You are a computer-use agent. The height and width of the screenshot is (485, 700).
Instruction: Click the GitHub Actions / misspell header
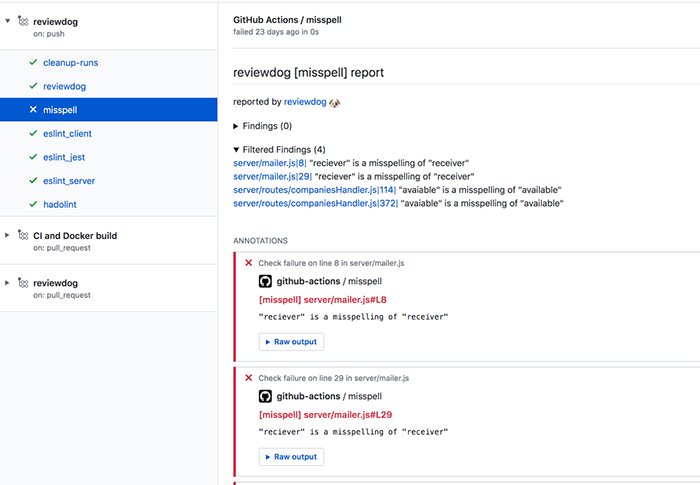click(x=288, y=20)
